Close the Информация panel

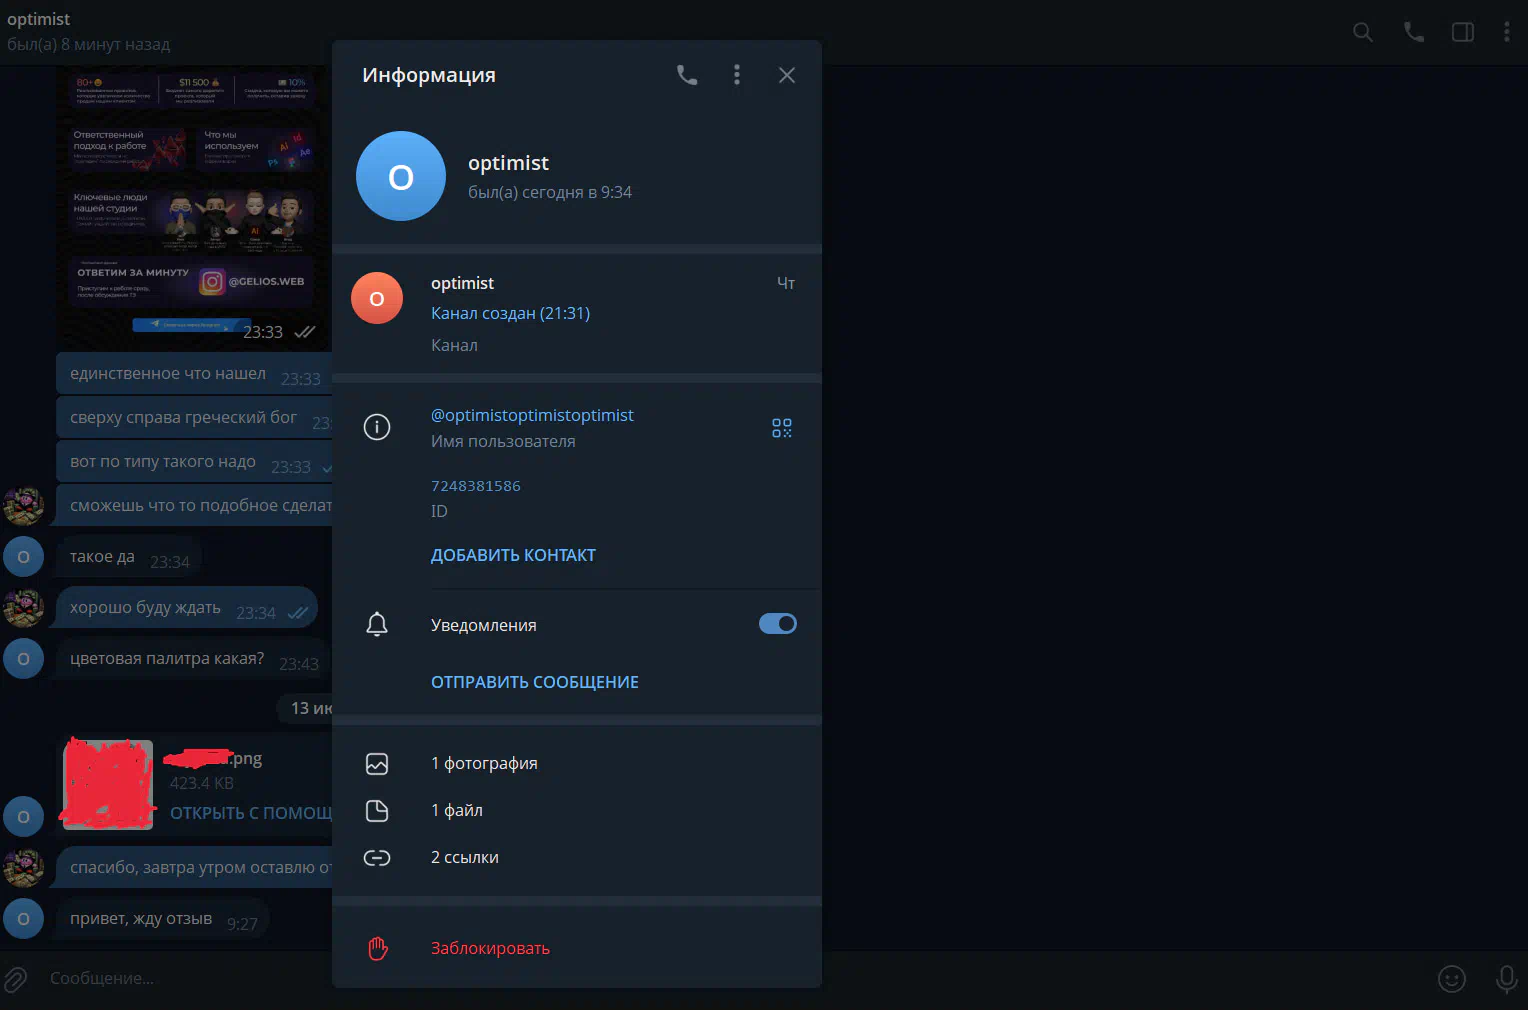coord(787,75)
